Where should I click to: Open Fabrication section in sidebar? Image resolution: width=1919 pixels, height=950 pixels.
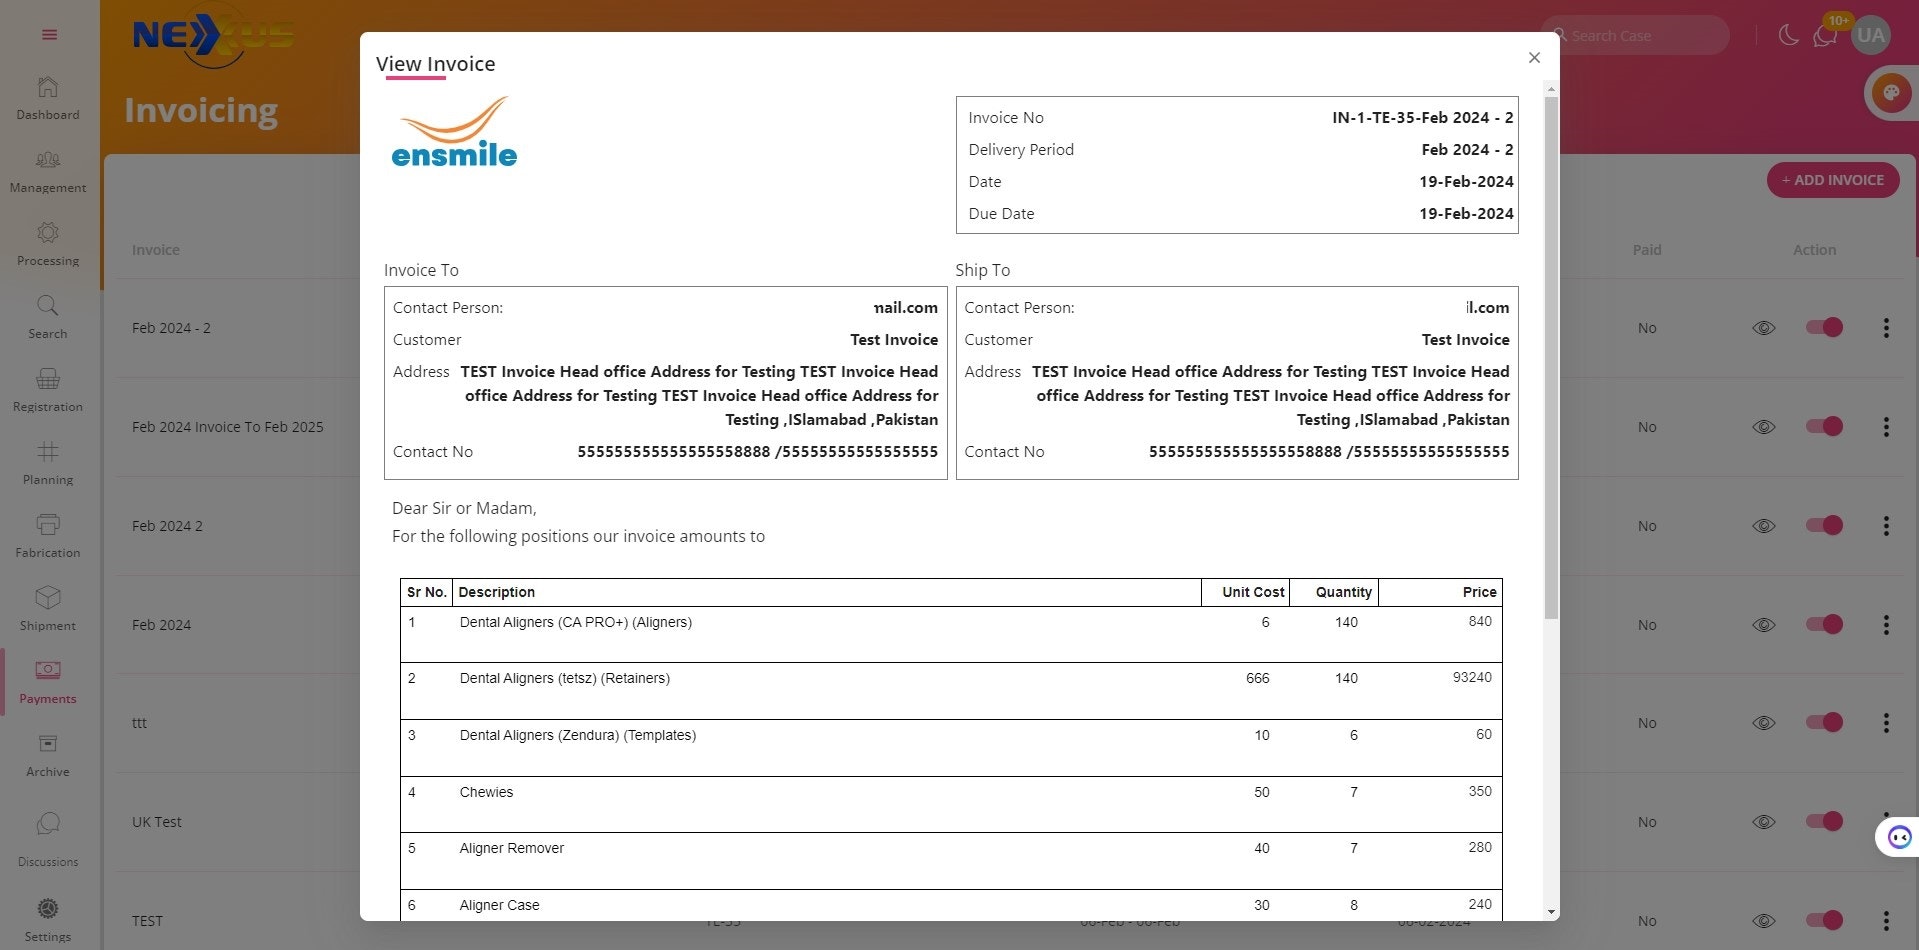(x=48, y=537)
